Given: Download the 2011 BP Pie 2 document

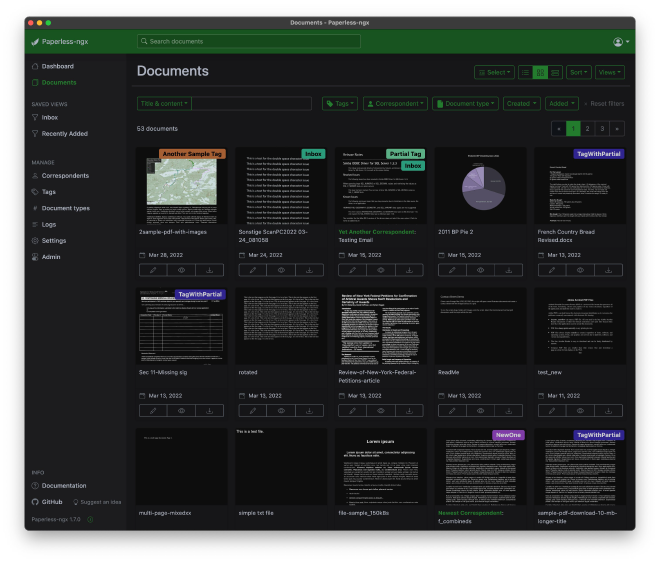Looking at the screenshot, I should [x=509, y=270].
